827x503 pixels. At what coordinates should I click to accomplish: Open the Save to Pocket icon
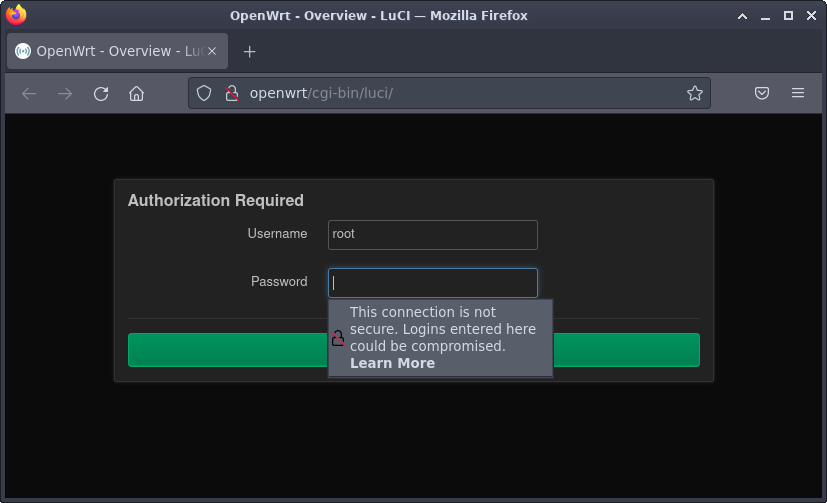pos(762,93)
